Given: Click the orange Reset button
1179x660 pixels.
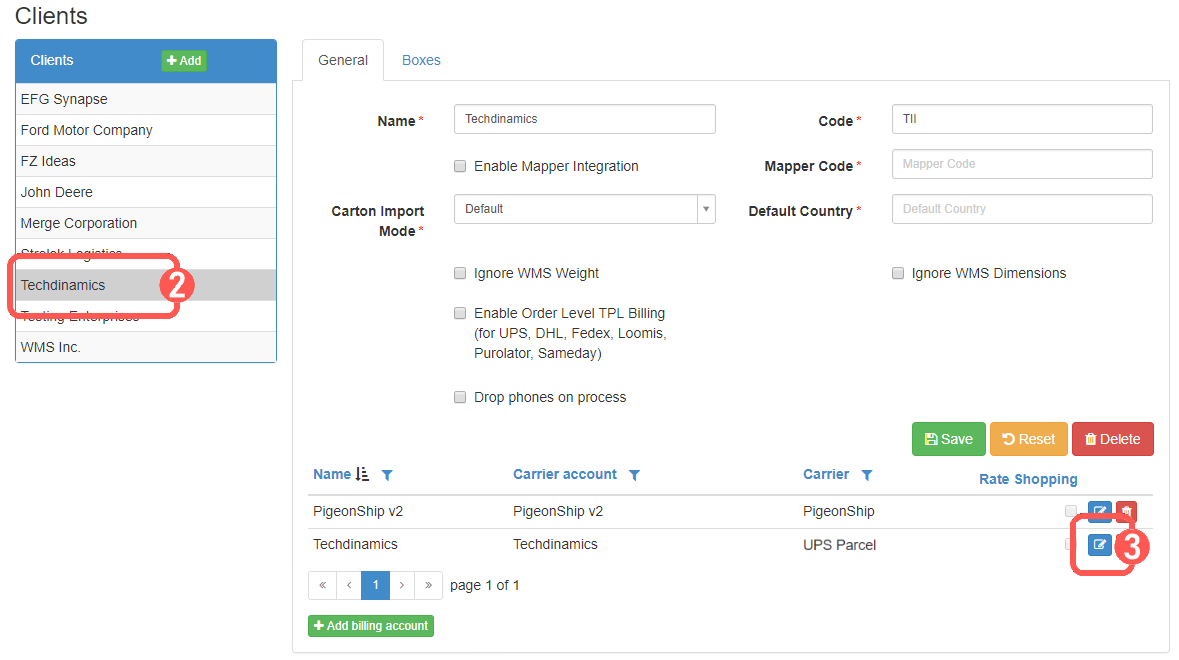Looking at the screenshot, I should [1029, 439].
